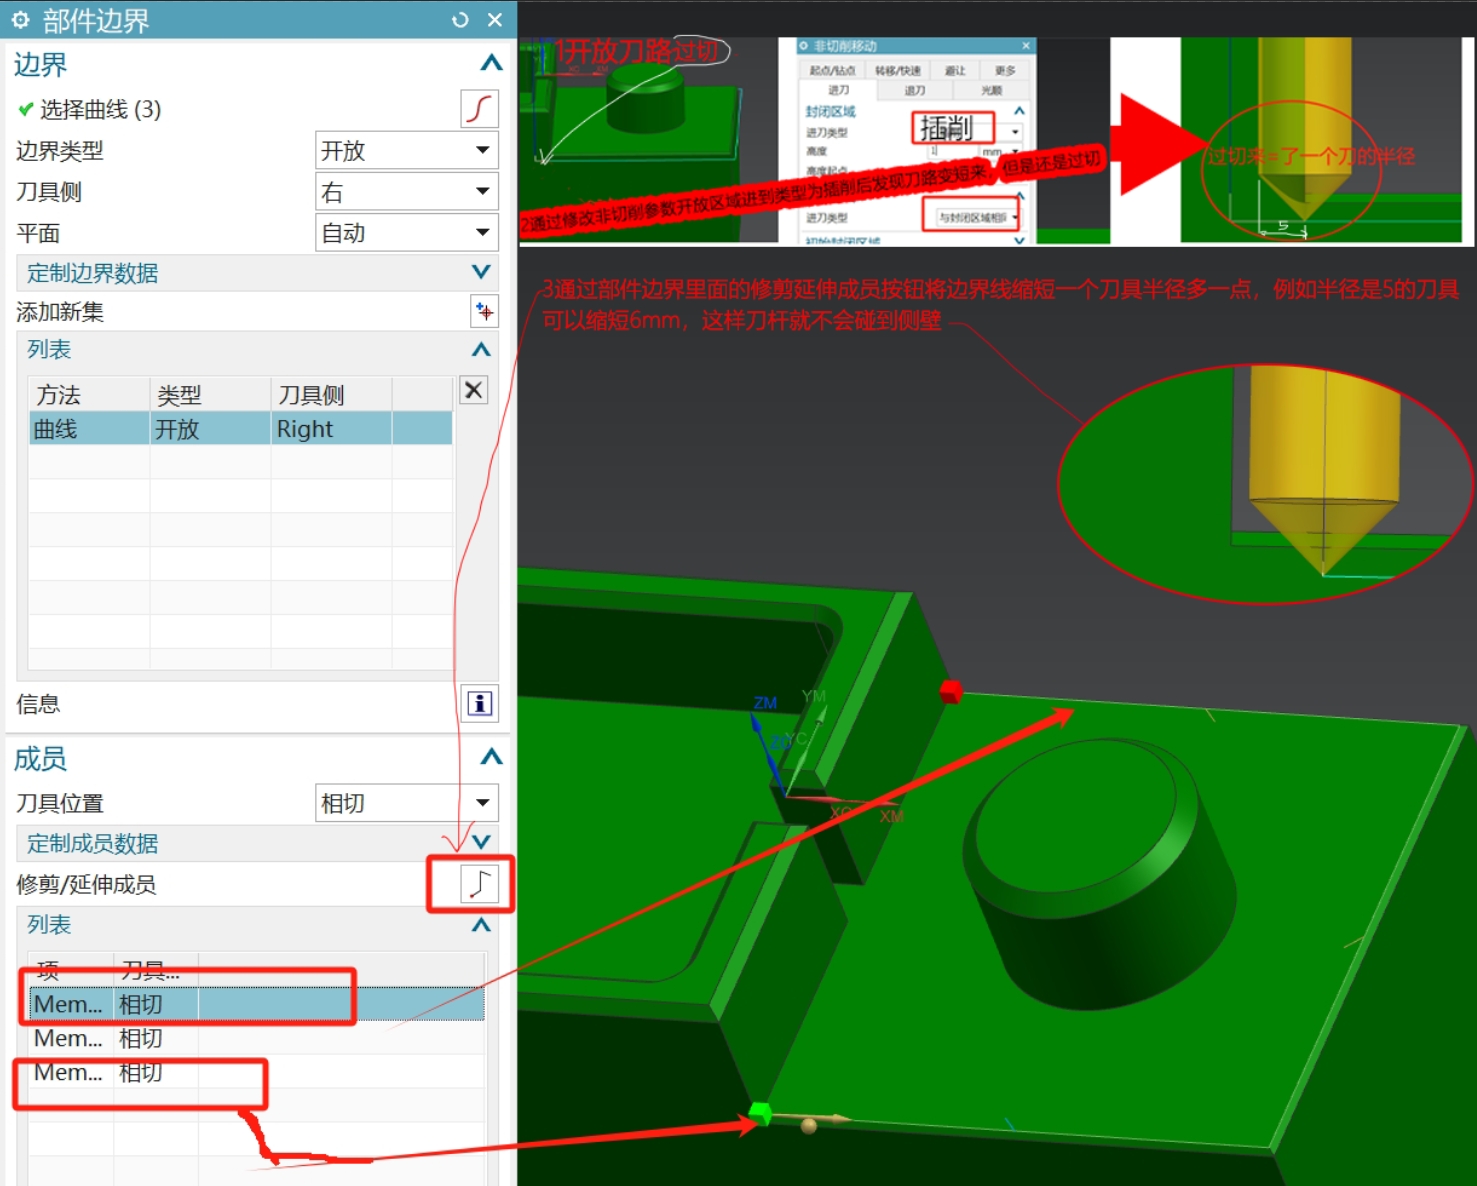Collapse the upper 列表 section under 添加新集
The height and width of the screenshot is (1186, 1477).
(481, 349)
